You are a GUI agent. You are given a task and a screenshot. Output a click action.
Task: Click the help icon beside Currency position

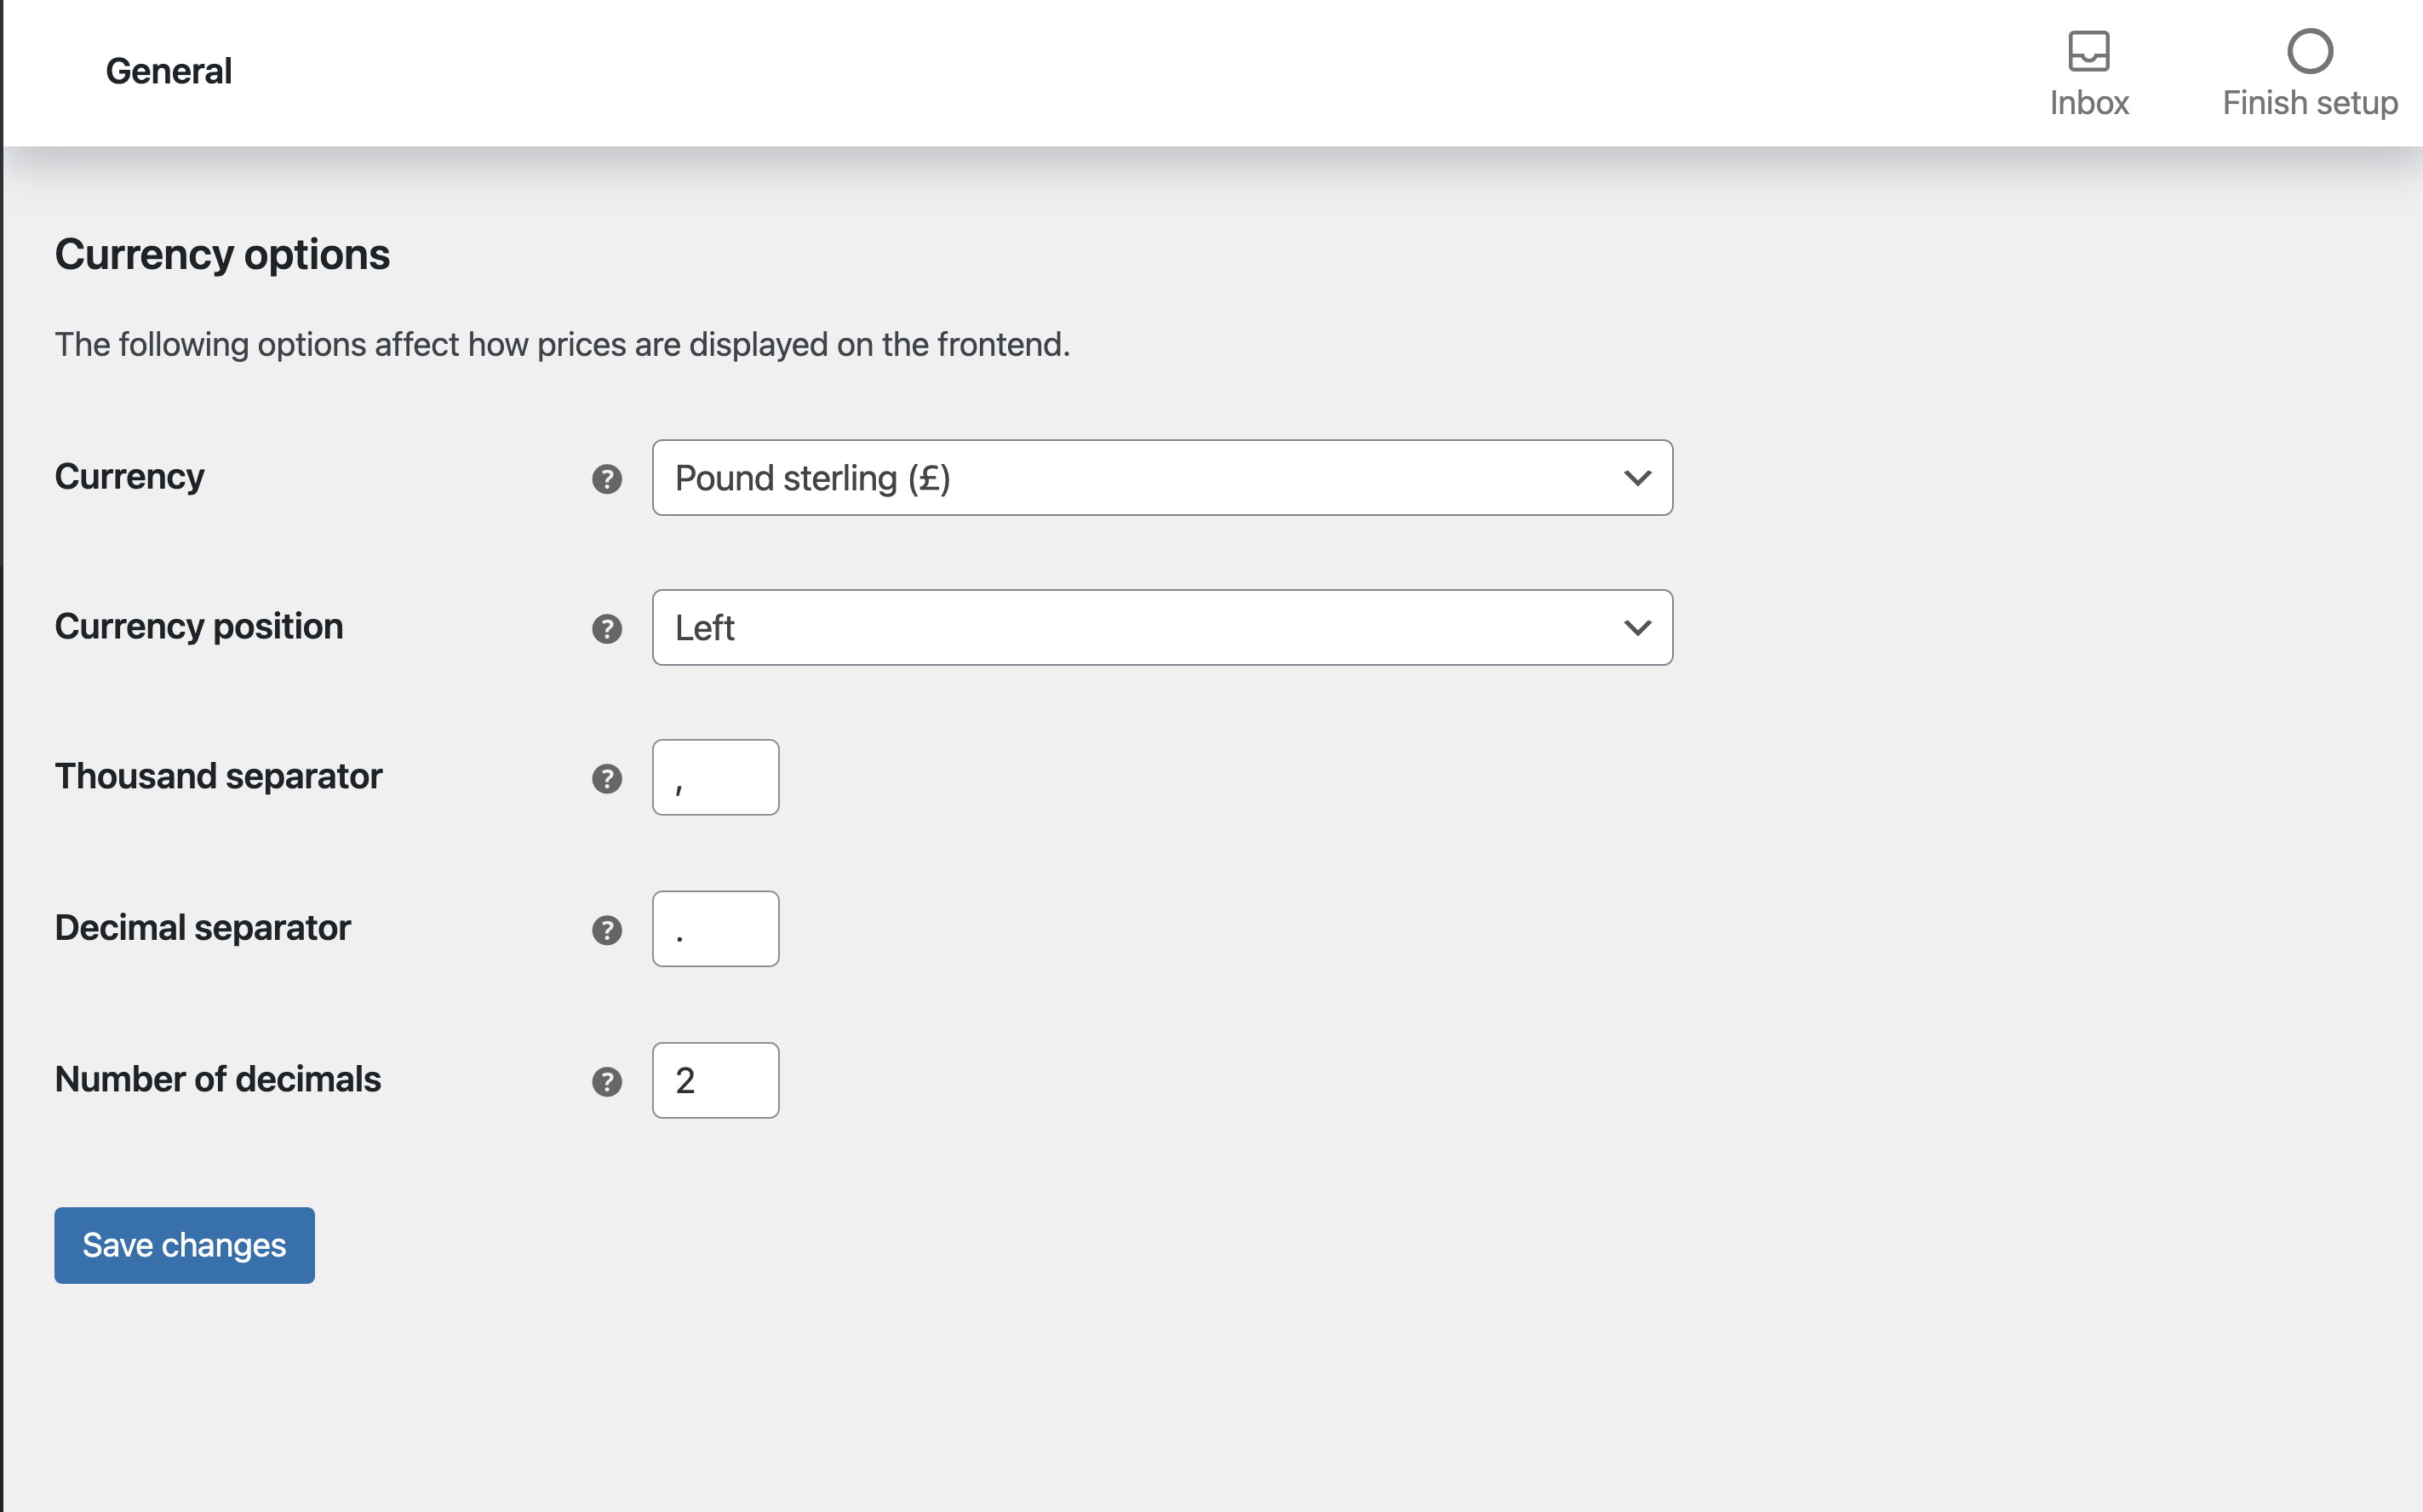[x=607, y=629]
